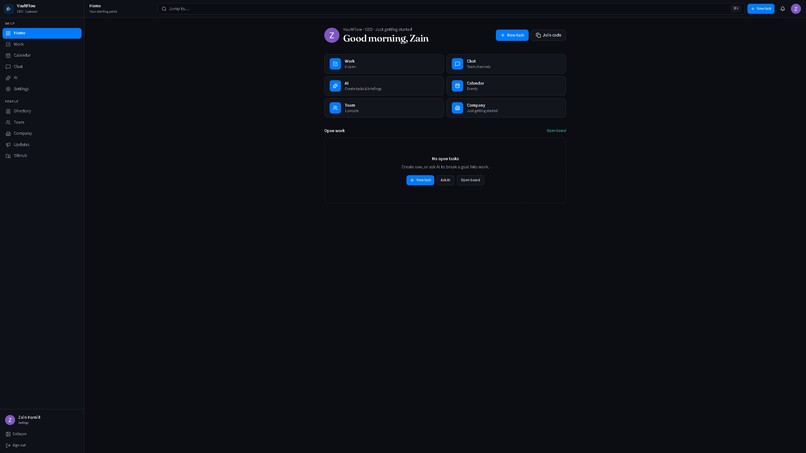Click Open board button under No open tasks
806x453 pixels.
coord(470,180)
